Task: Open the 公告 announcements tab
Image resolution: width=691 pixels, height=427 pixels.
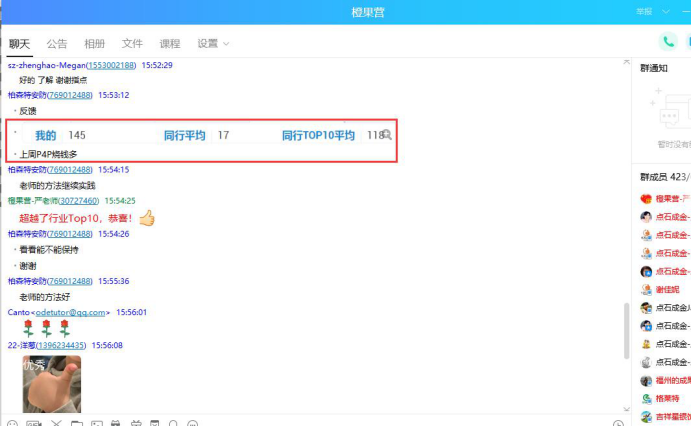Action: [x=57, y=44]
